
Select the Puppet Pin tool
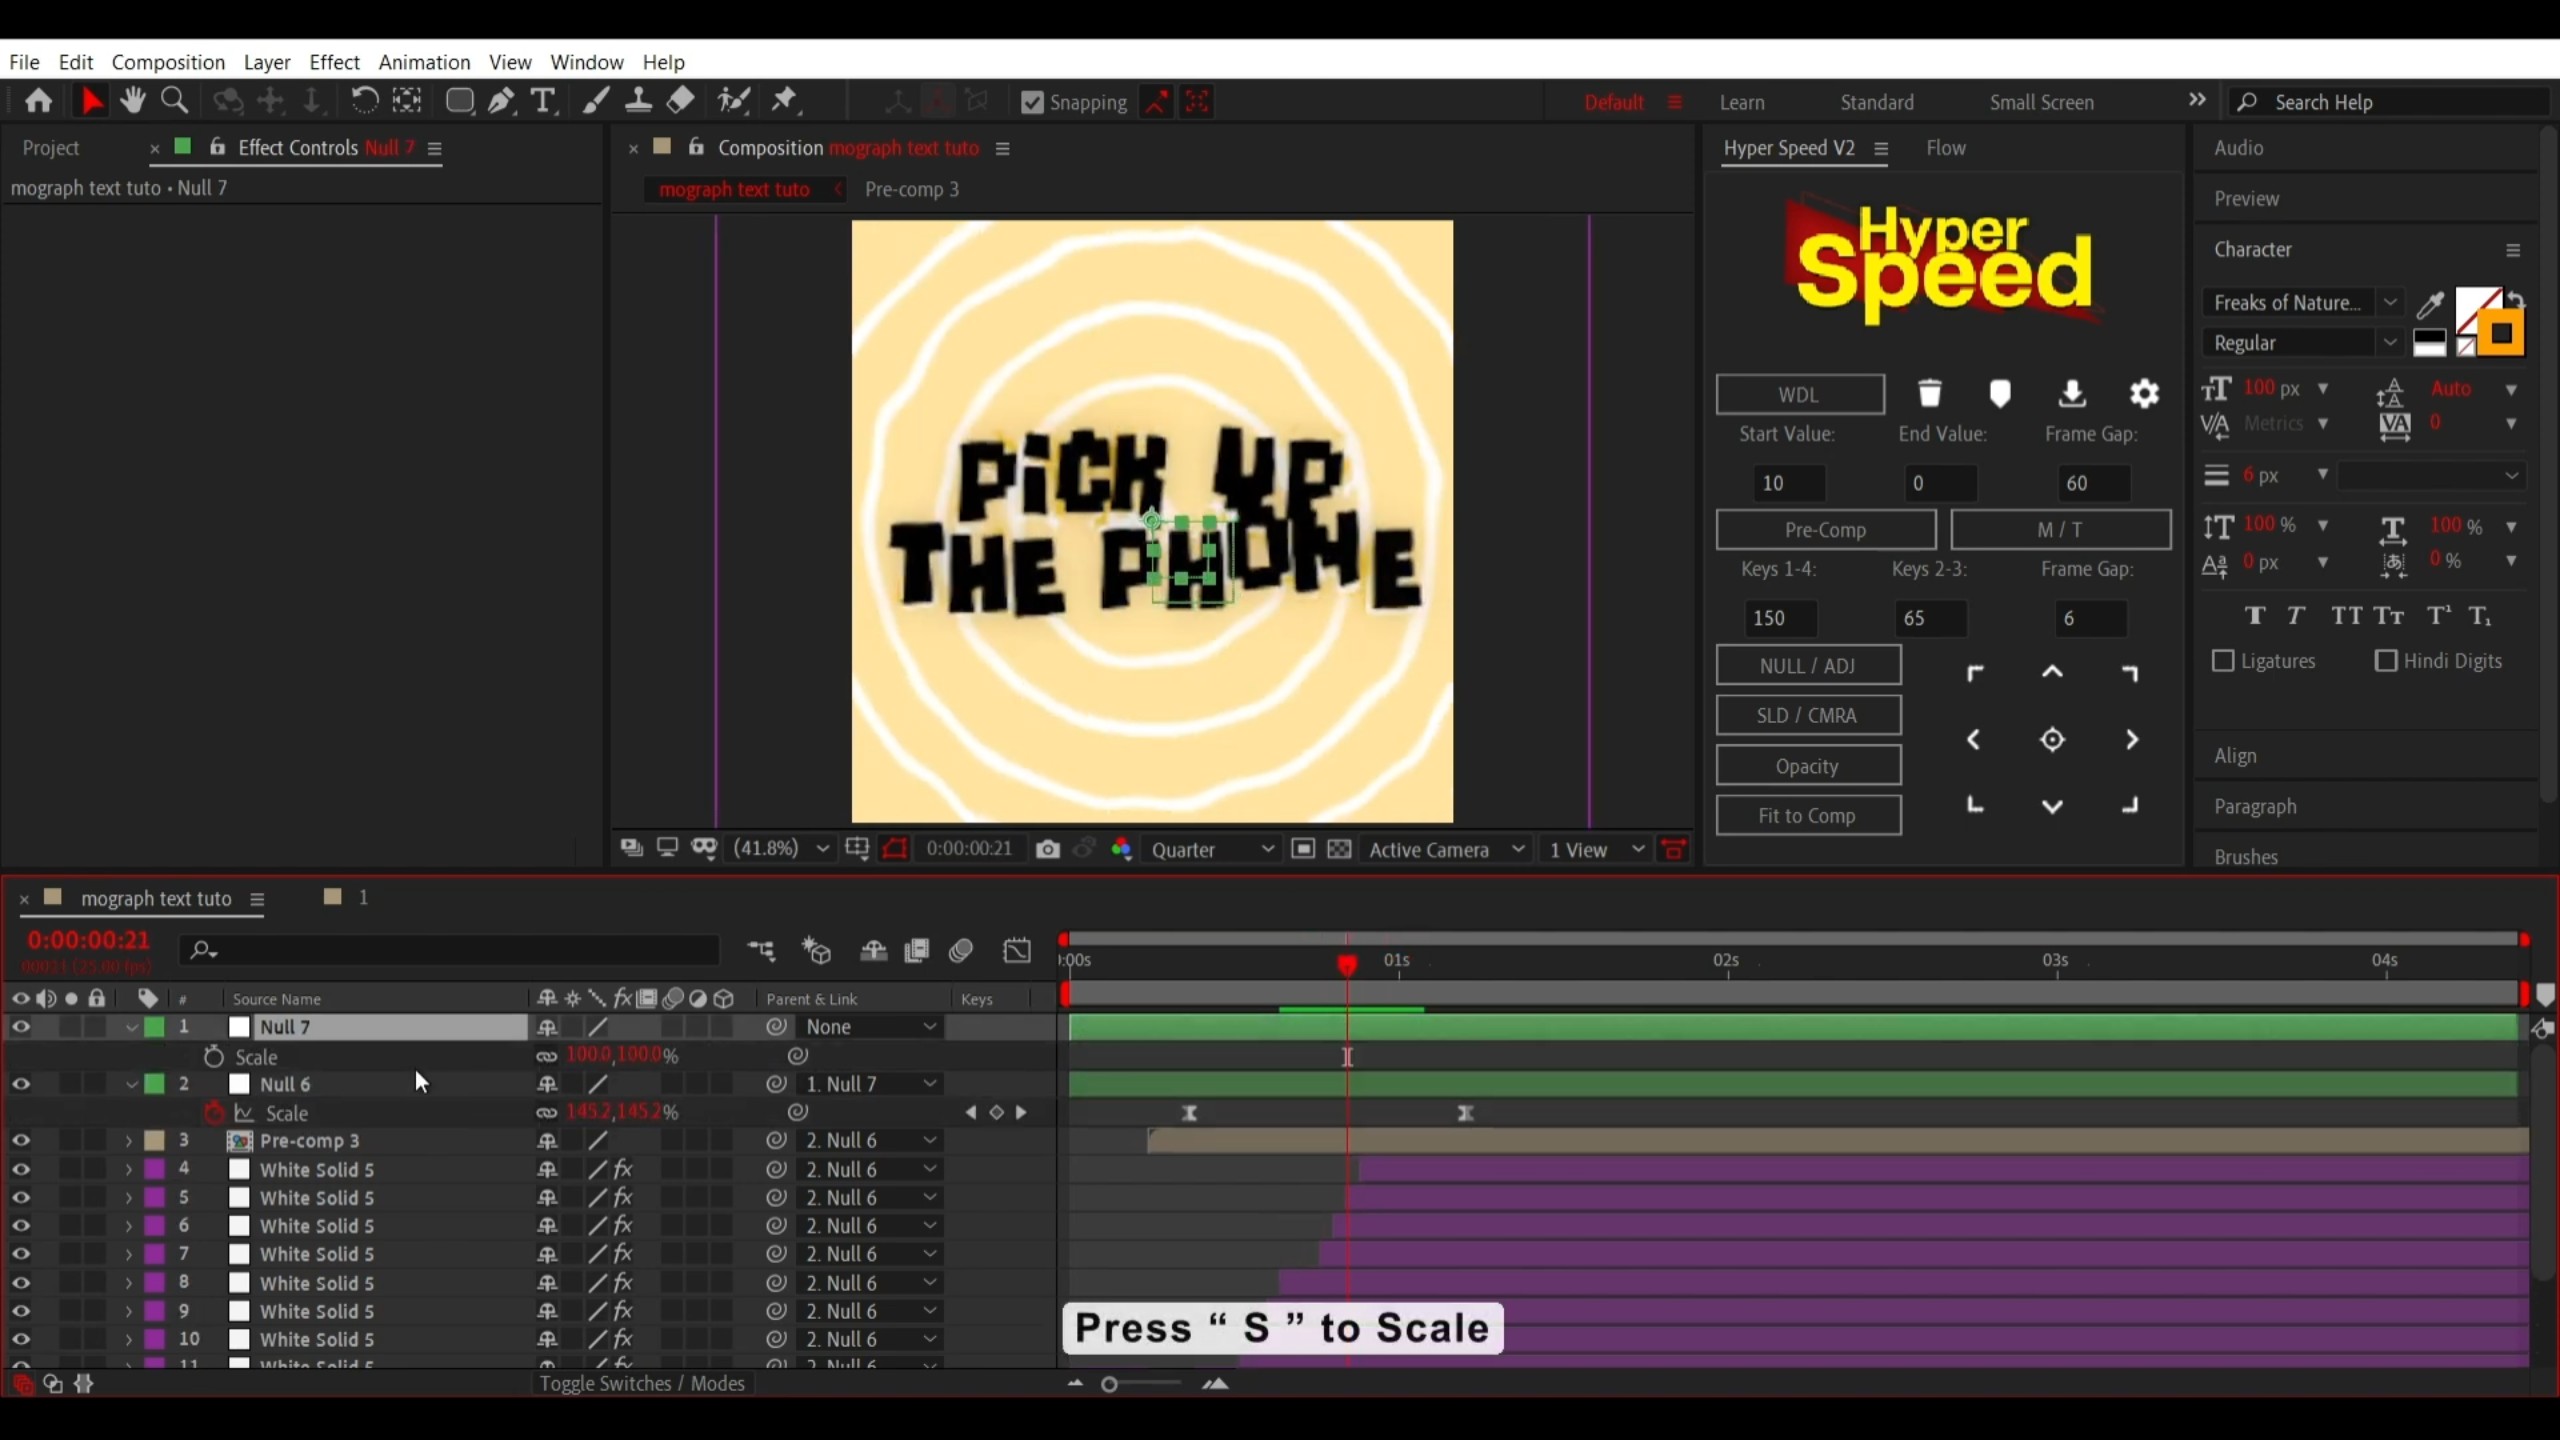[x=785, y=101]
